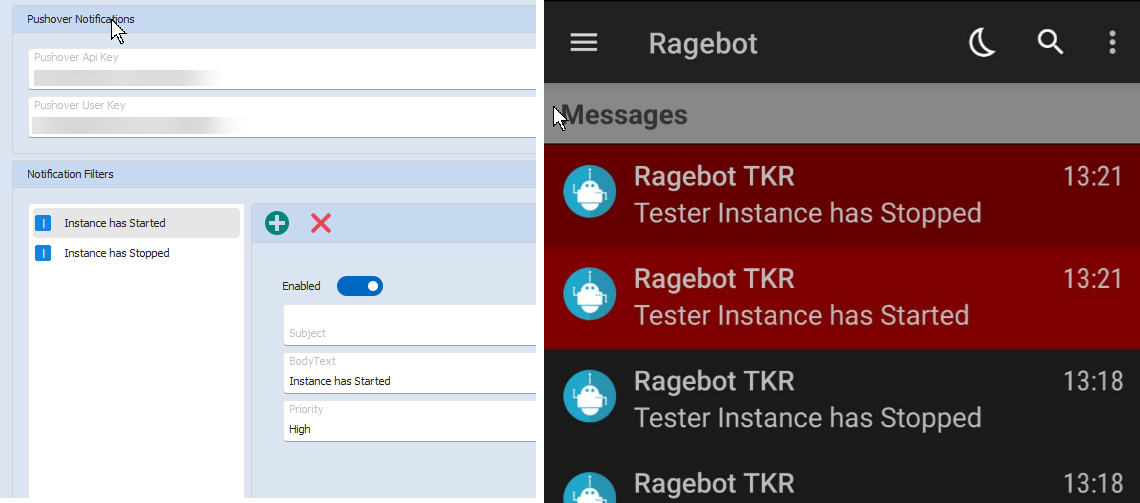Add a new notification filter
1140x503 pixels.
[x=277, y=223]
